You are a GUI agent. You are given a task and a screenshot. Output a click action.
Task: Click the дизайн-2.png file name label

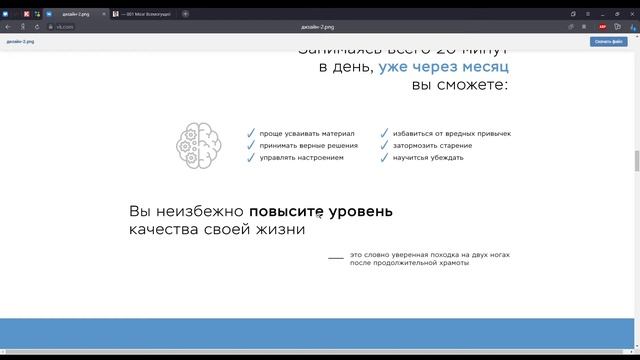click(x=20, y=42)
